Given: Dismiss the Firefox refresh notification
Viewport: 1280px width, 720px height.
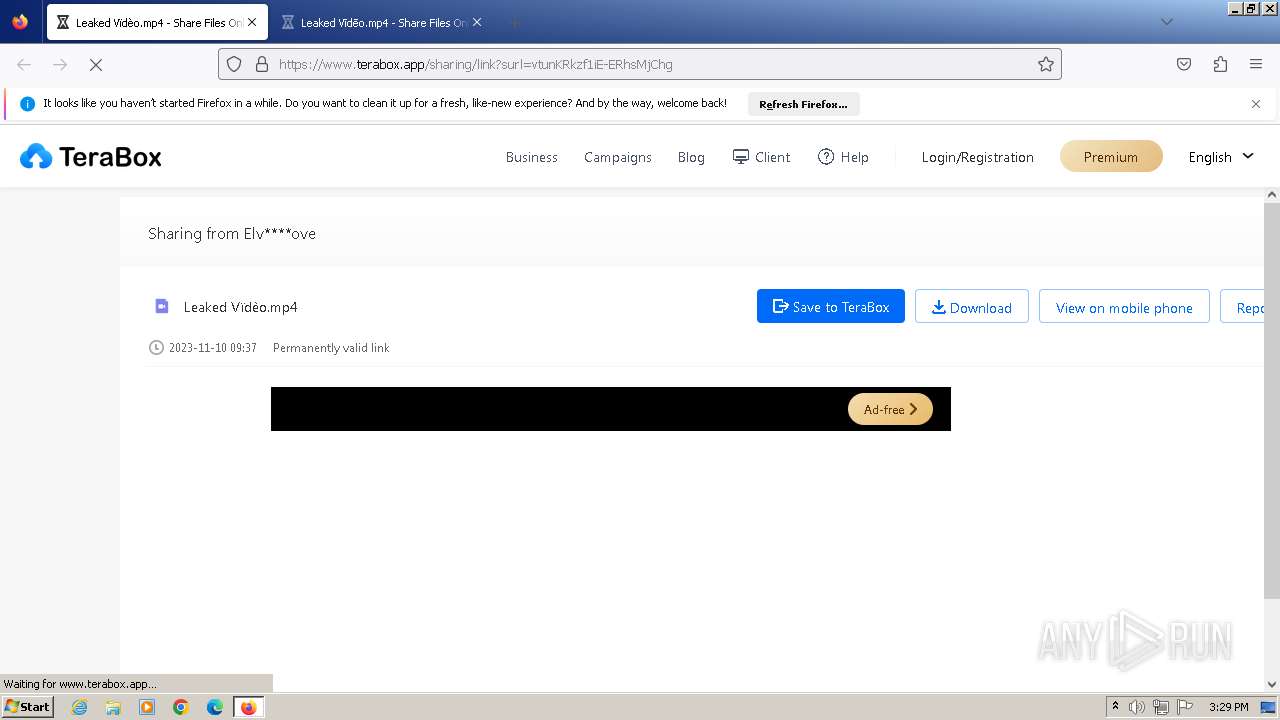Looking at the screenshot, I should point(1256,104).
